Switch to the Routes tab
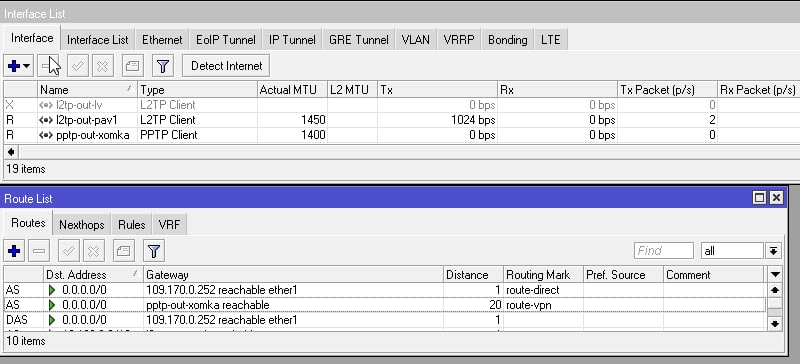Viewport: 800px width, 364px height. point(28,223)
